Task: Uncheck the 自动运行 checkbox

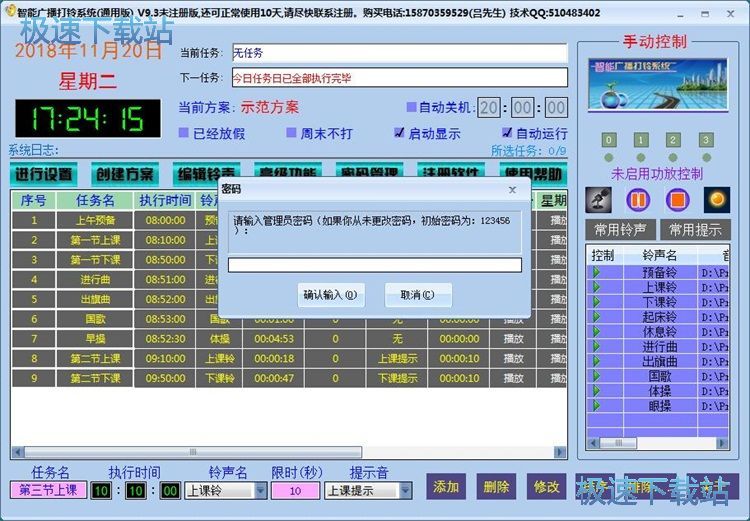Action: (507, 133)
